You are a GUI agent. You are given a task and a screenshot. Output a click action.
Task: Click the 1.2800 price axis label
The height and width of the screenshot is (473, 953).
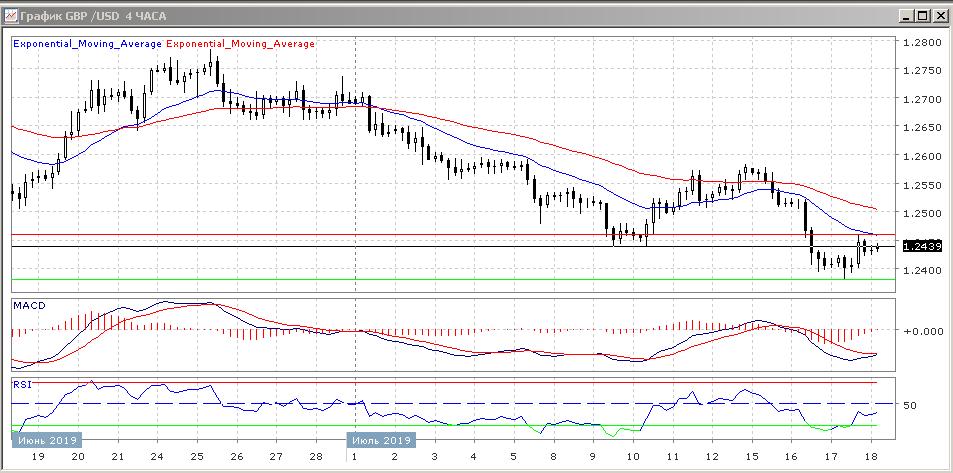click(920, 43)
